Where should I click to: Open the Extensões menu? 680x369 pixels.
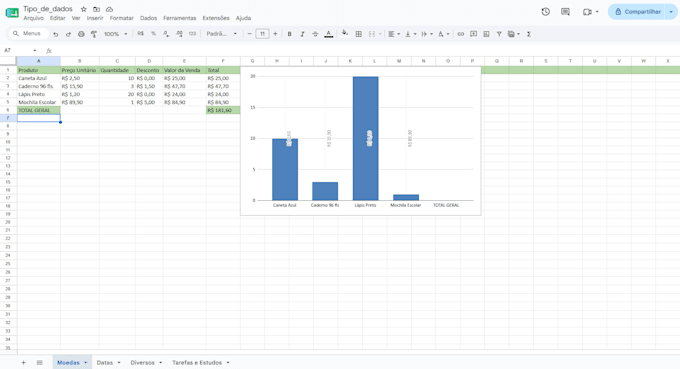click(x=216, y=18)
